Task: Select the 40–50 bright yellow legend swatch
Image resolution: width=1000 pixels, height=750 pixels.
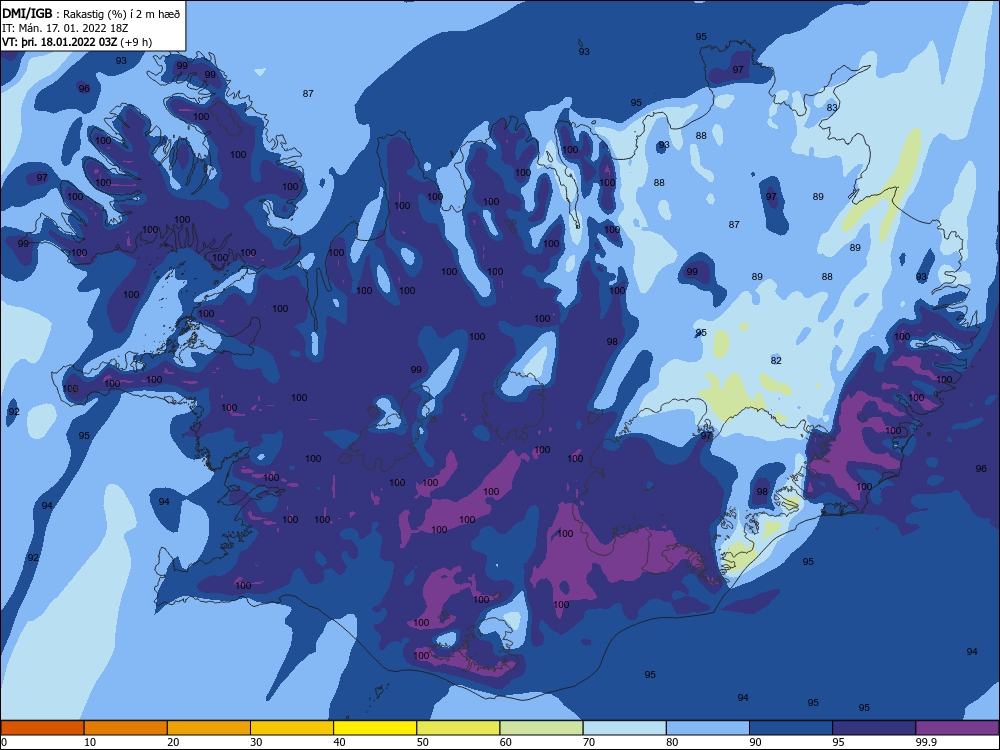Action: (x=375, y=728)
